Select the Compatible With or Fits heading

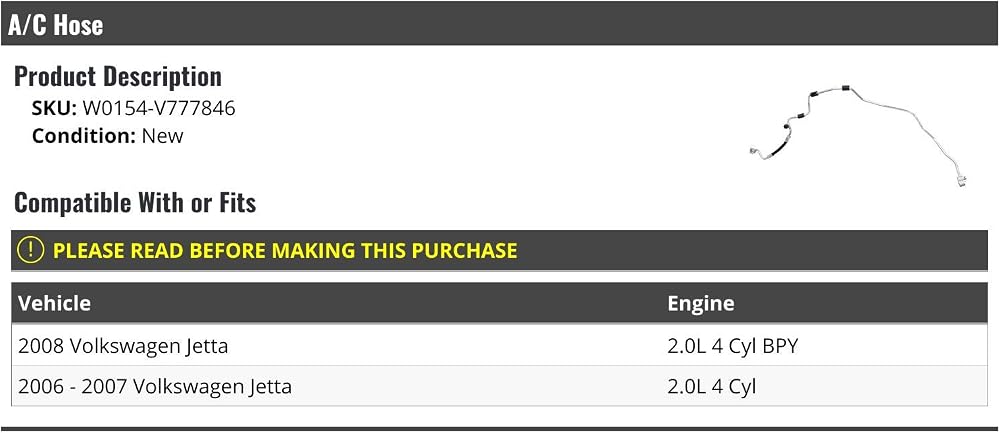pos(135,203)
